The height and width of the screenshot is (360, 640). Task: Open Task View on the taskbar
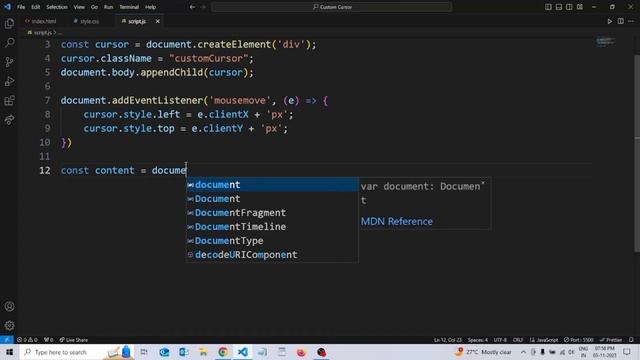tap(144, 352)
